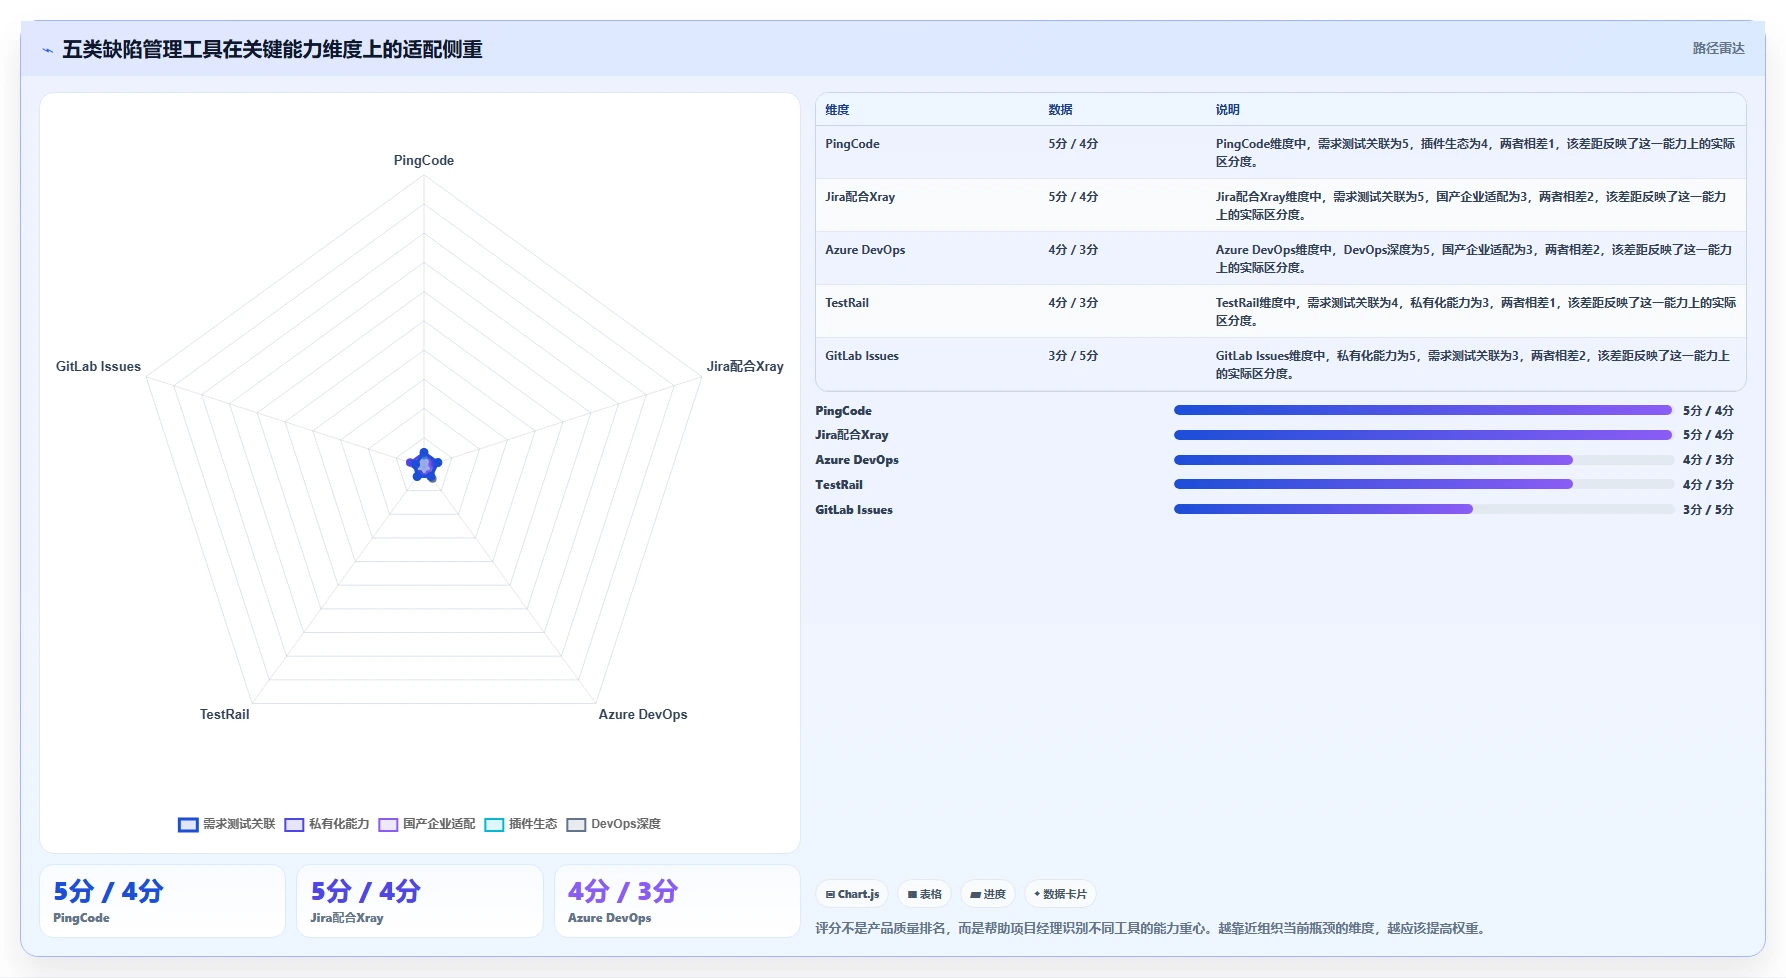Select the 进度 chip
1786x978 pixels.
tap(988, 894)
